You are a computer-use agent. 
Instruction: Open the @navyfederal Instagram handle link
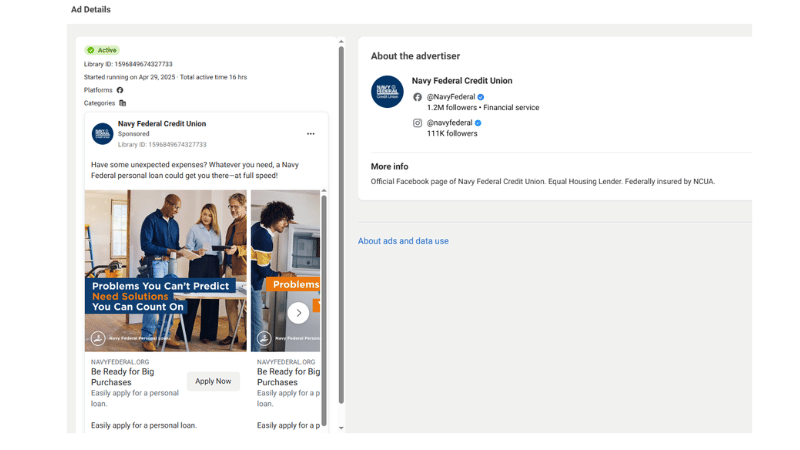point(449,123)
